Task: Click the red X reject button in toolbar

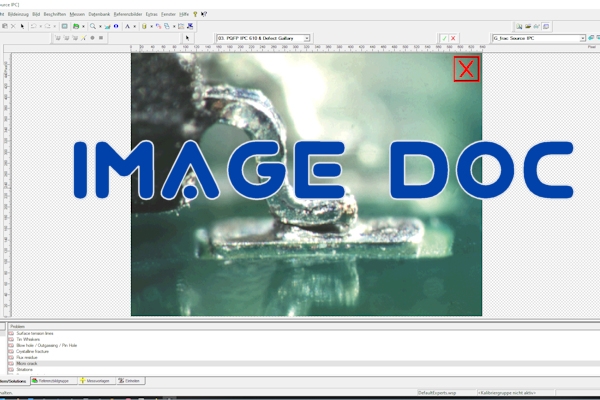Action: 453,38
